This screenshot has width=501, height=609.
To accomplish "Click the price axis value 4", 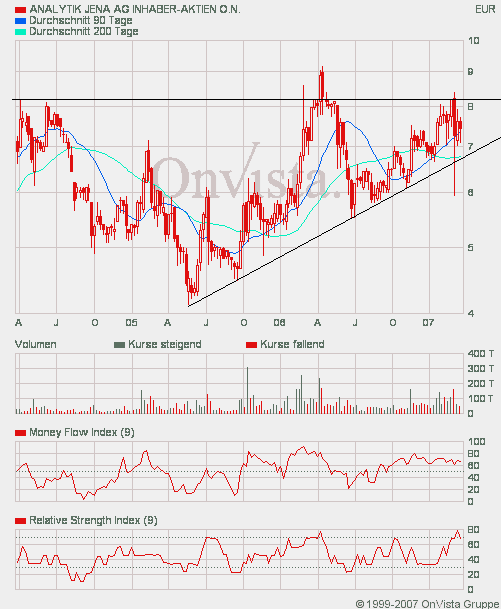I will click(x=471, y=313).
